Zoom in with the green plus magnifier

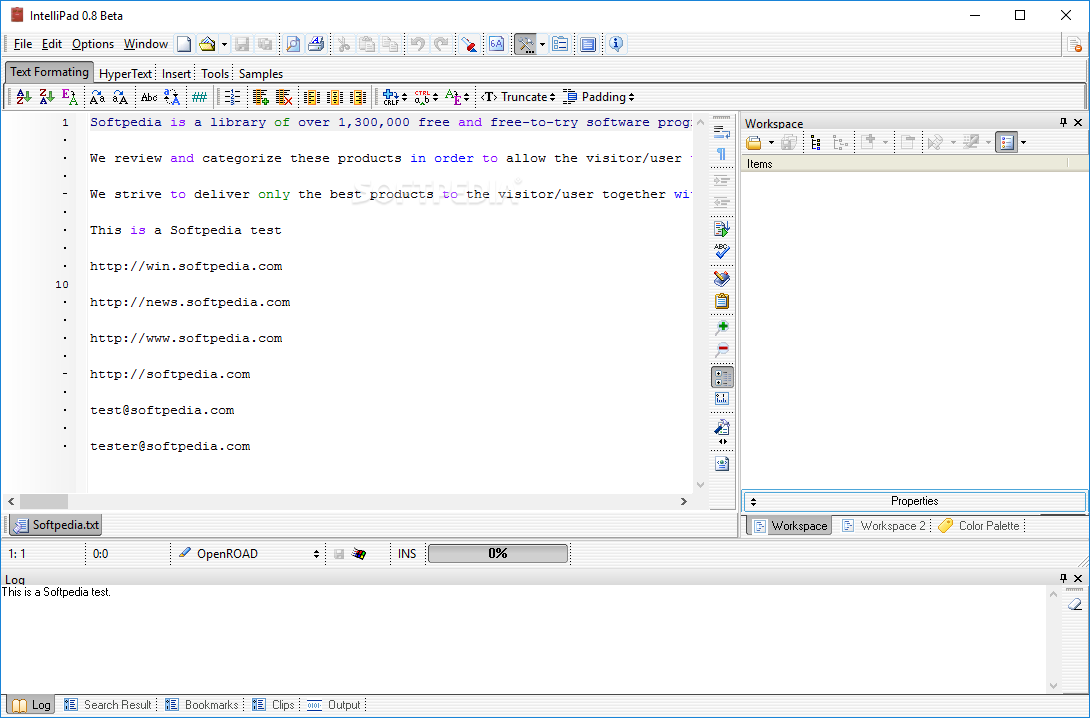722,327
